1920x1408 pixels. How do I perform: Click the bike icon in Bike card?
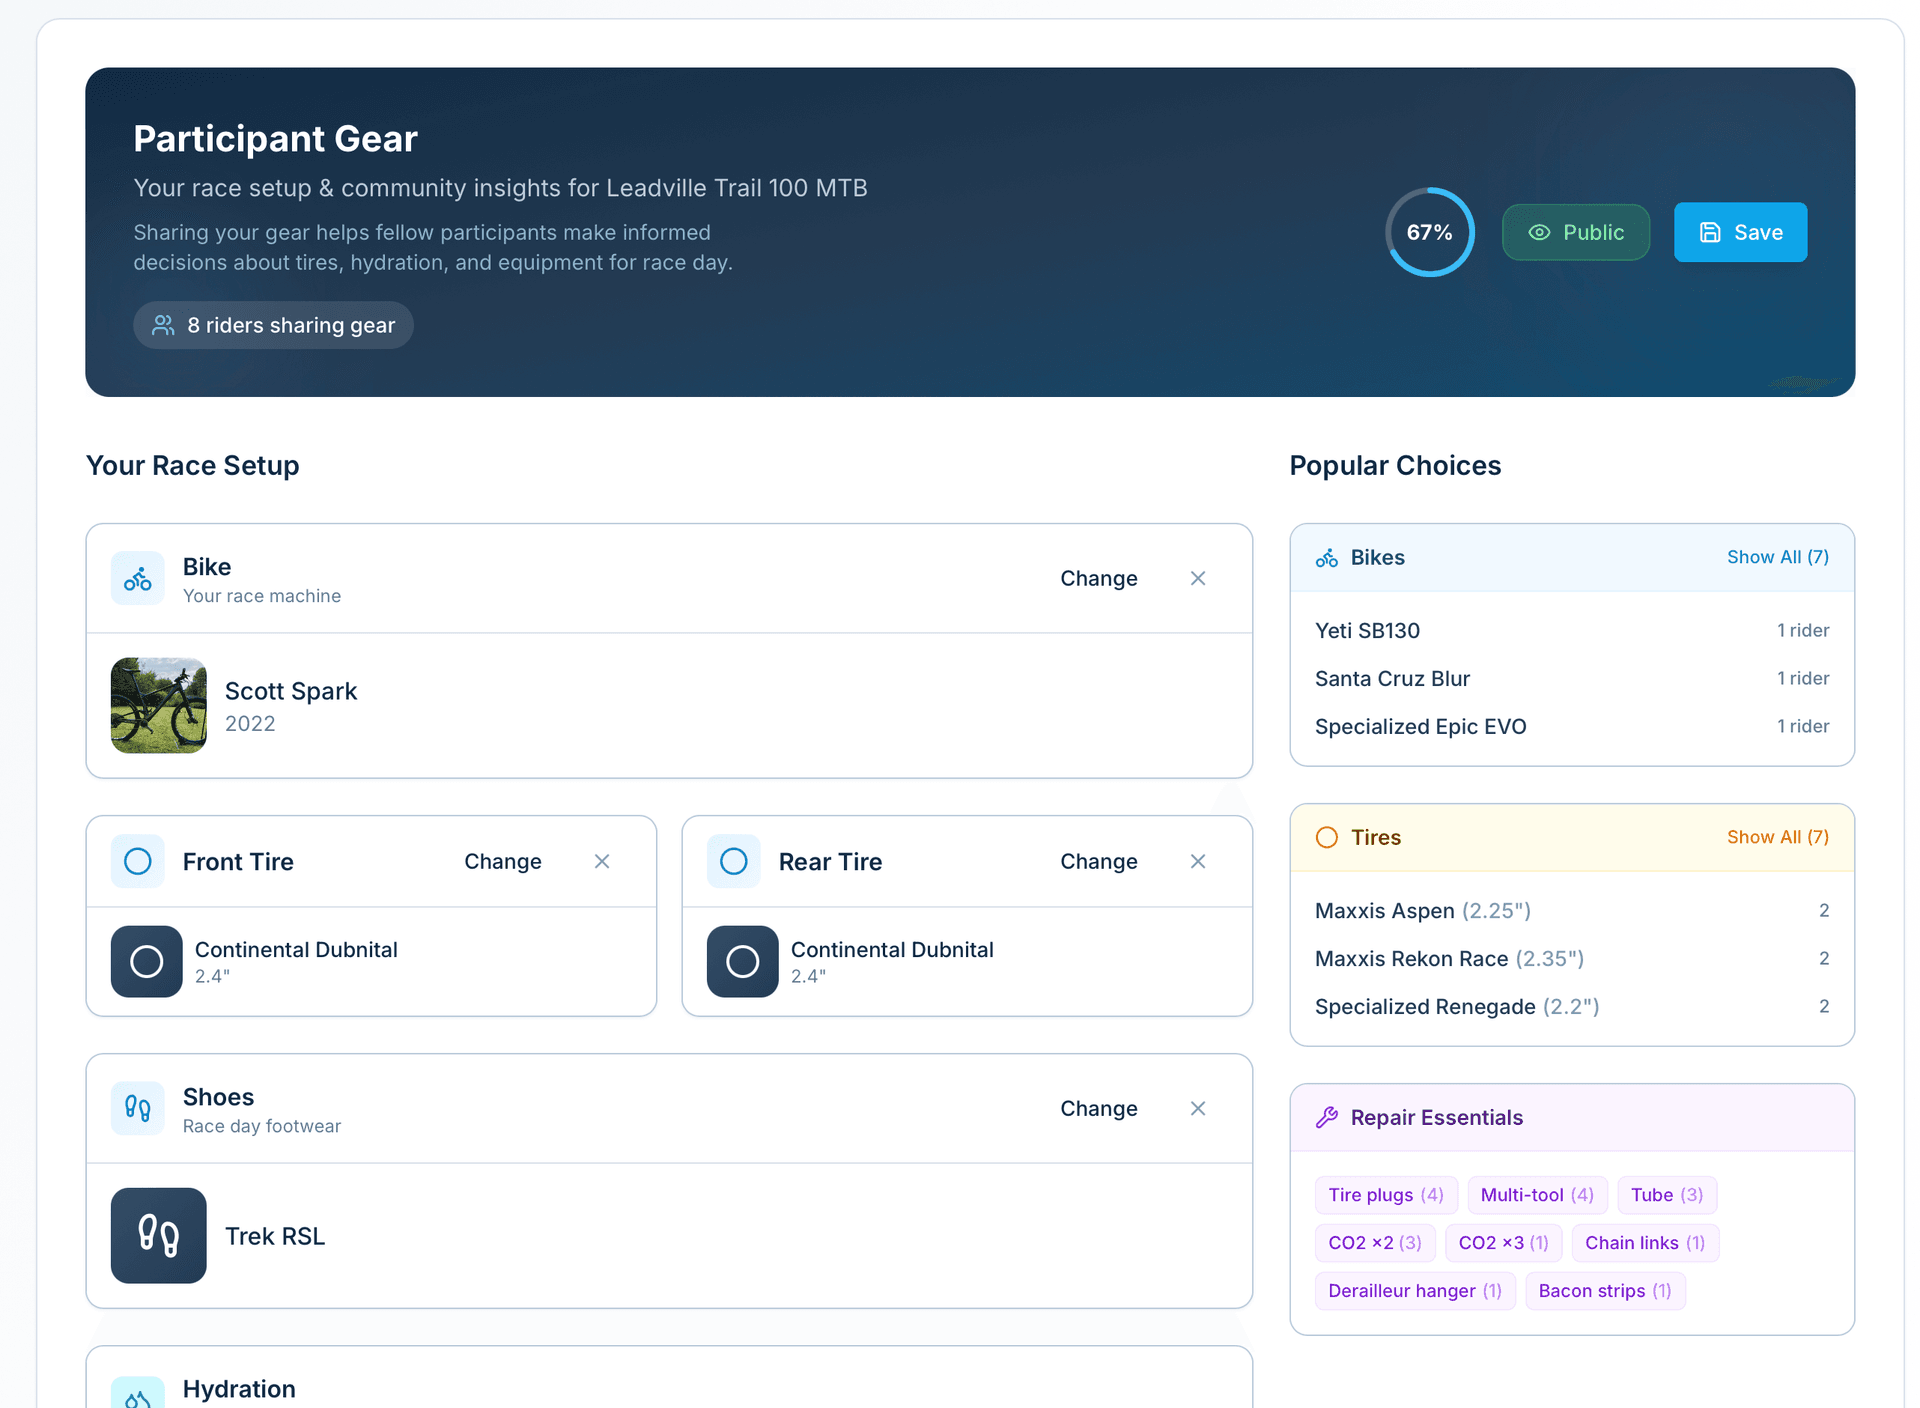[x=138, y=578]
